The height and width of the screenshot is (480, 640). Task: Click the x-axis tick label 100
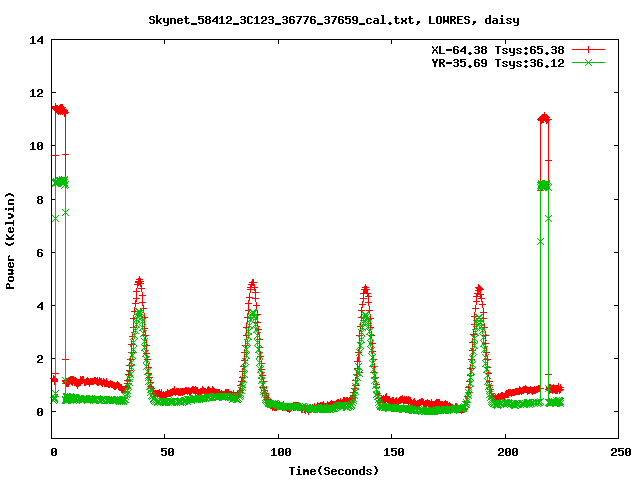280,452
